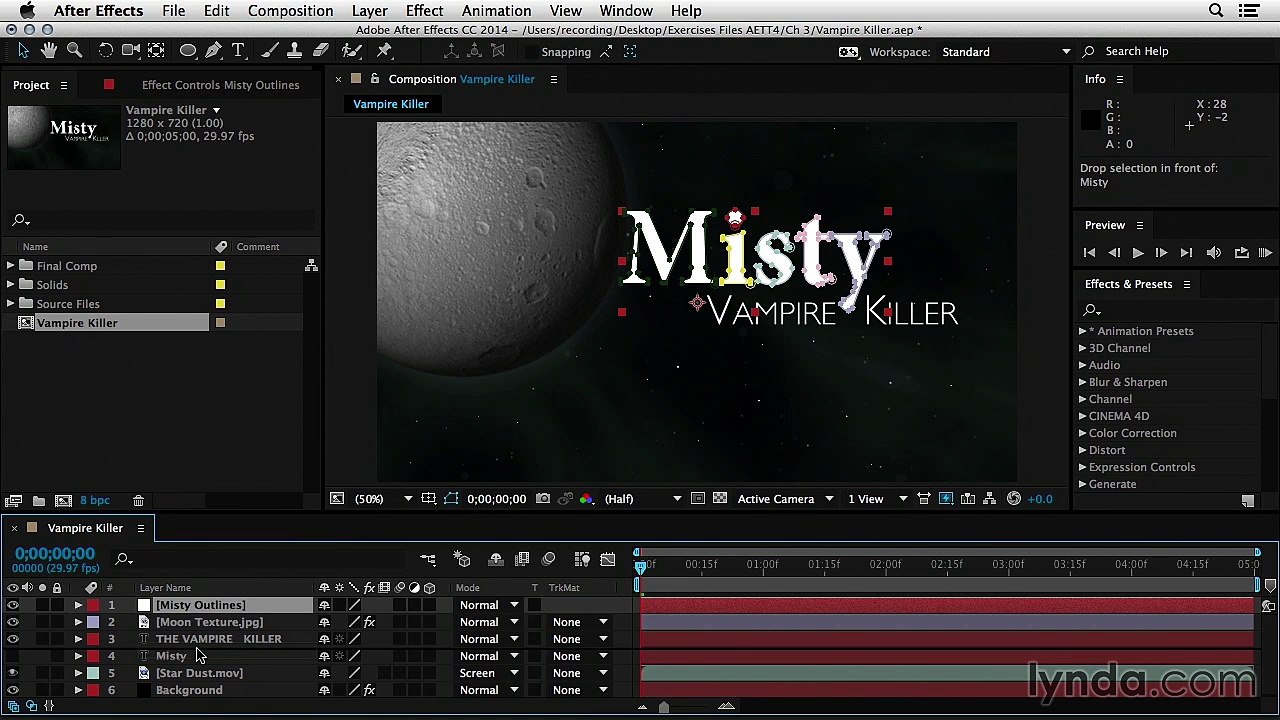The height and width of the screenshot is (720, 1280).
Task: Select the Eraser tool
Action: [321, 51]
